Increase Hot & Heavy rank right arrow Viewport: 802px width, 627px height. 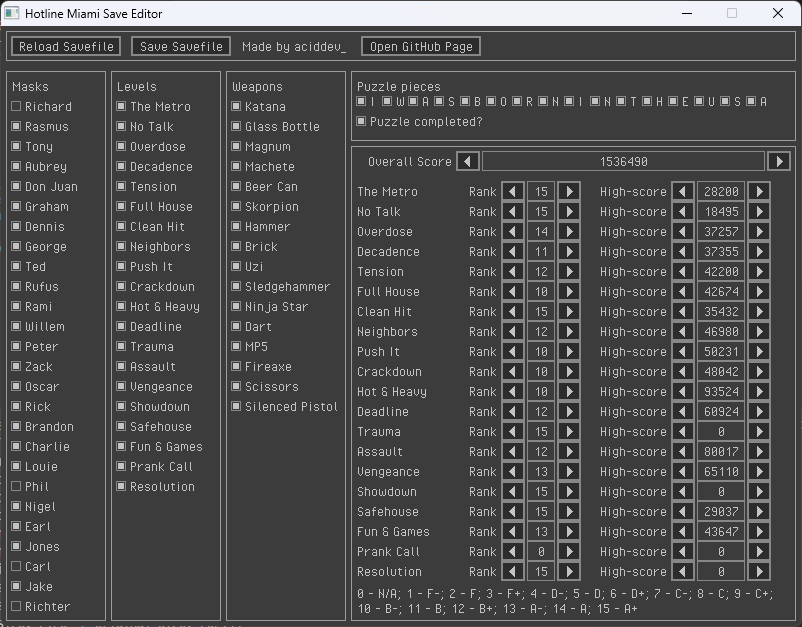[569, 391]
